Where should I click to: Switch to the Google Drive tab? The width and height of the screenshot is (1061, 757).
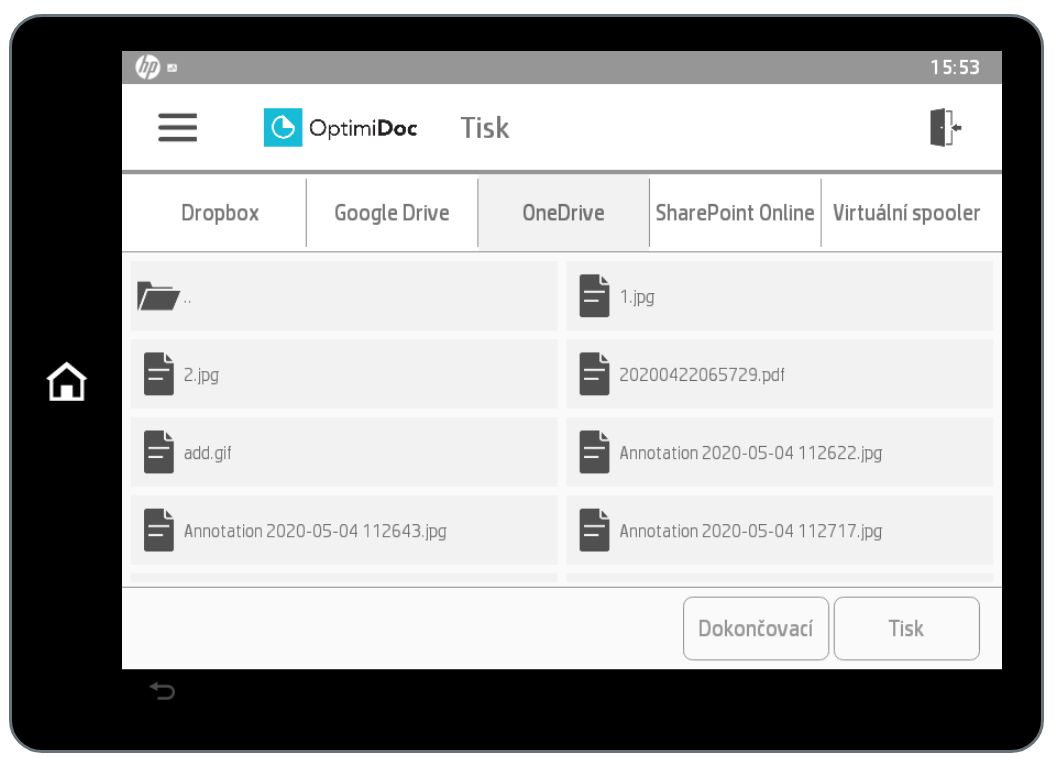392,213
